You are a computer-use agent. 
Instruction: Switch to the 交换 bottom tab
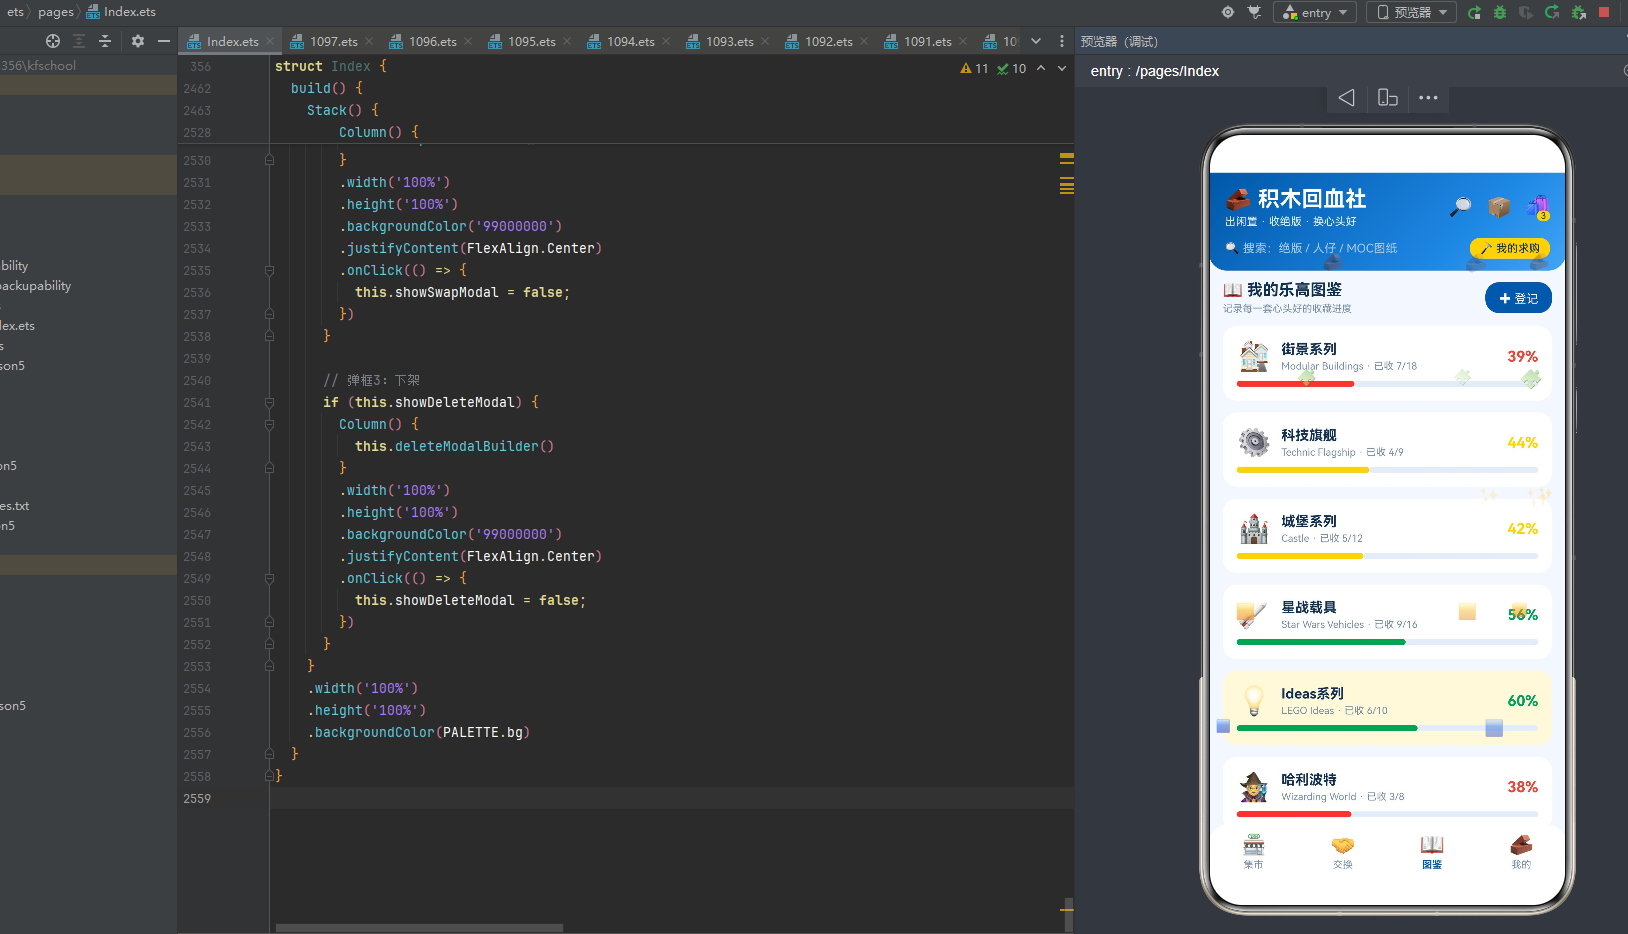[x=1343, y=851]
